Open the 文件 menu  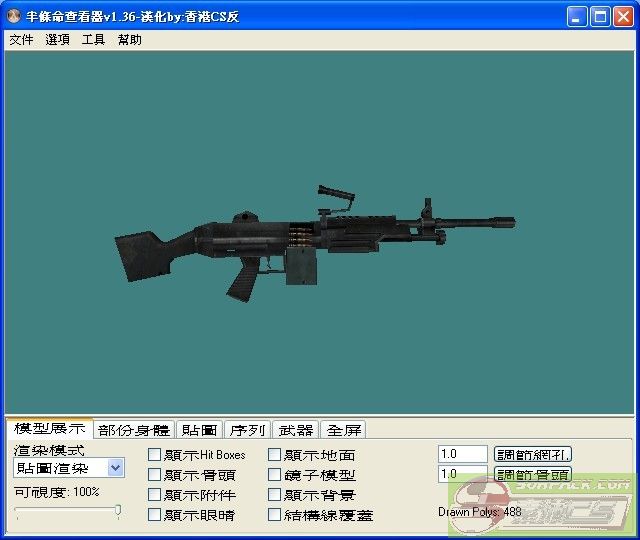pos(21,40)
